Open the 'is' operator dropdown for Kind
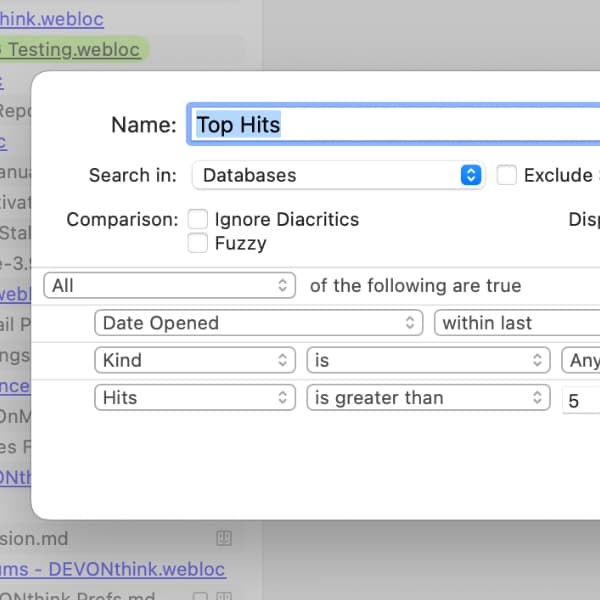This screenshot has height=600, width=600. (428, 360)
